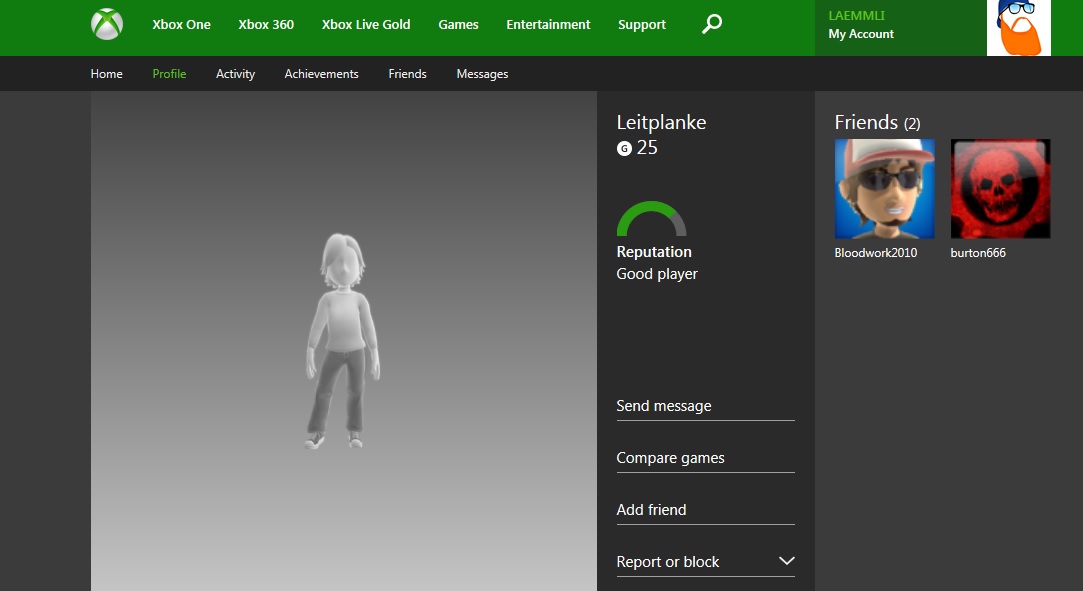Expand the Report or block chevron
The width and height of the screenshot is (1083, 591).
click(x=786, y=561)
